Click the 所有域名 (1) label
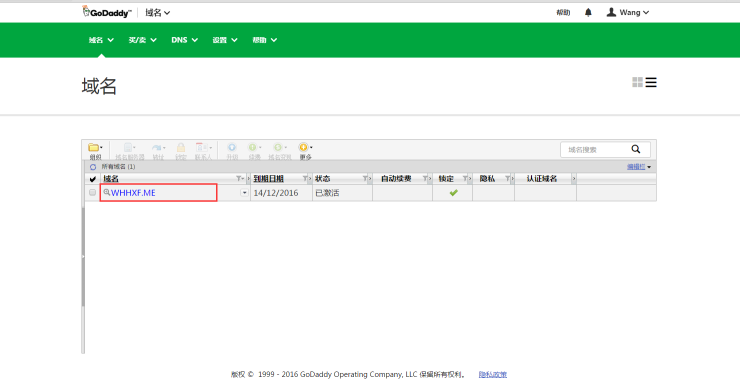The width and height of the screenshot is (740, 379). point(118,167)
